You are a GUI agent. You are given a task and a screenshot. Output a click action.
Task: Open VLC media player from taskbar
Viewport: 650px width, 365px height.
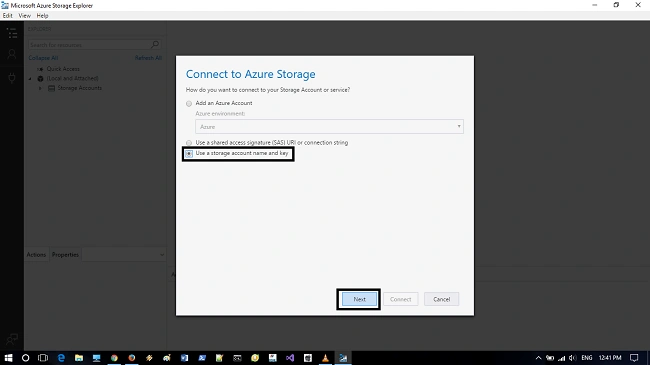click(x=325, y=358)
